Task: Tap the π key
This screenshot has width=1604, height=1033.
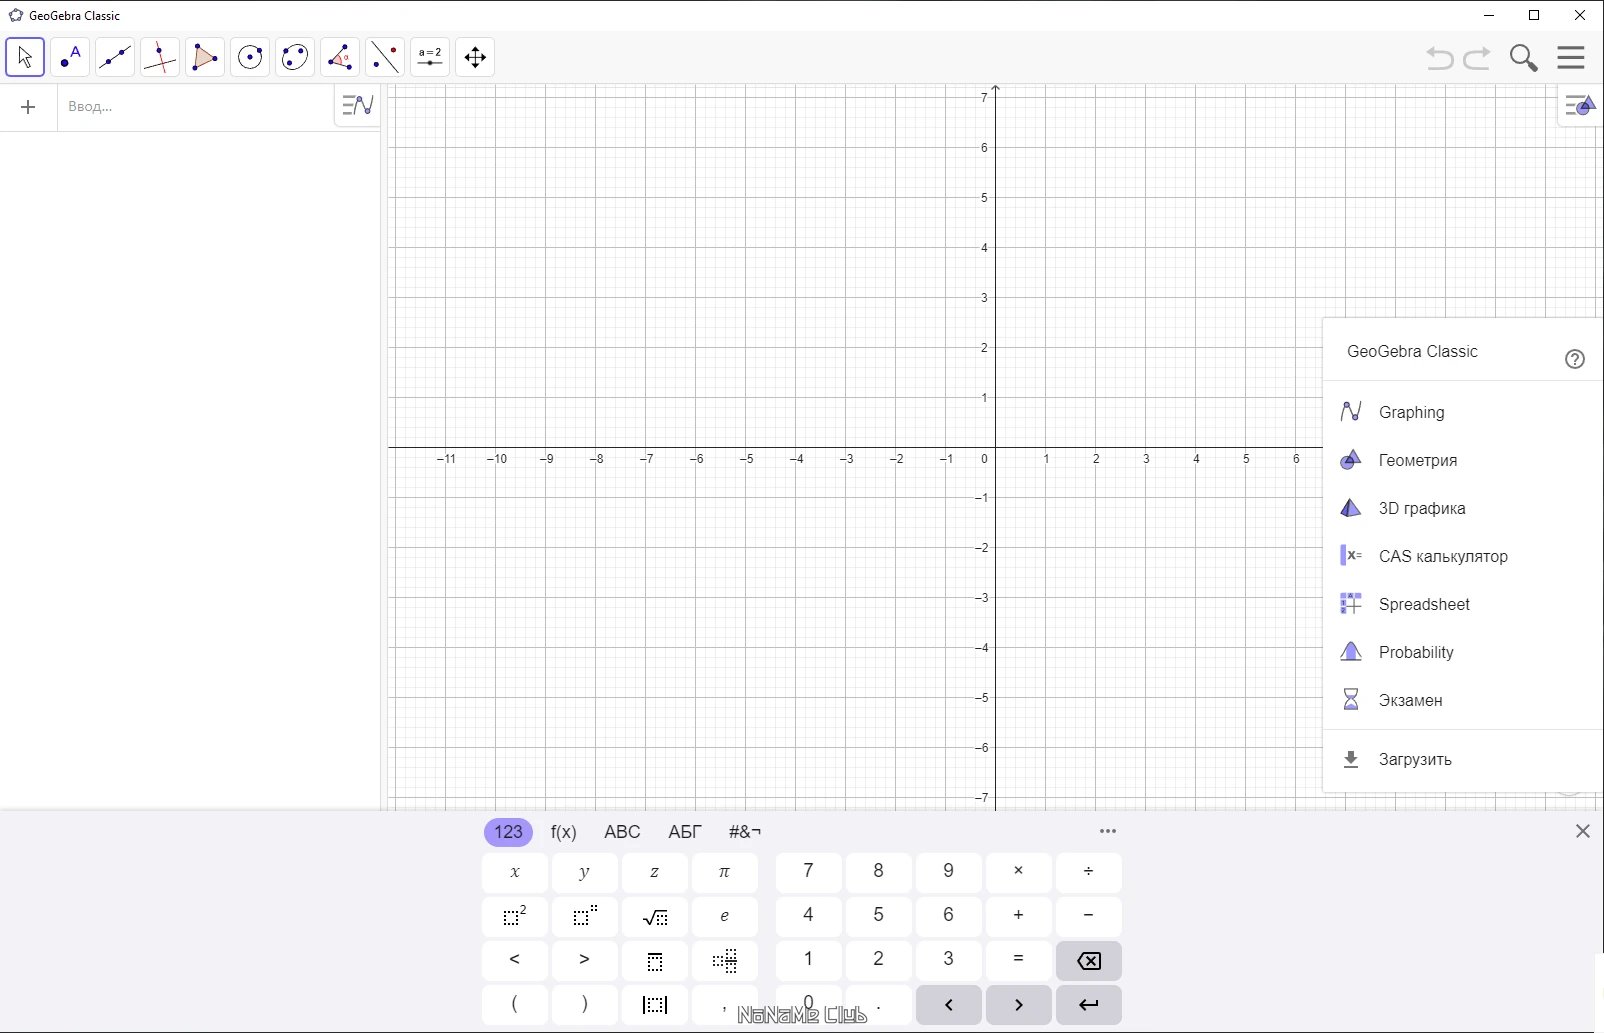Action: pos(725,872)
